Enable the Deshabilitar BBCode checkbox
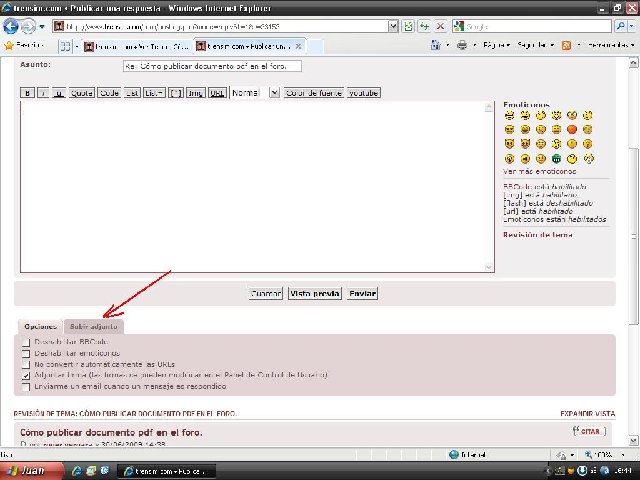 (x=26, y=342)
